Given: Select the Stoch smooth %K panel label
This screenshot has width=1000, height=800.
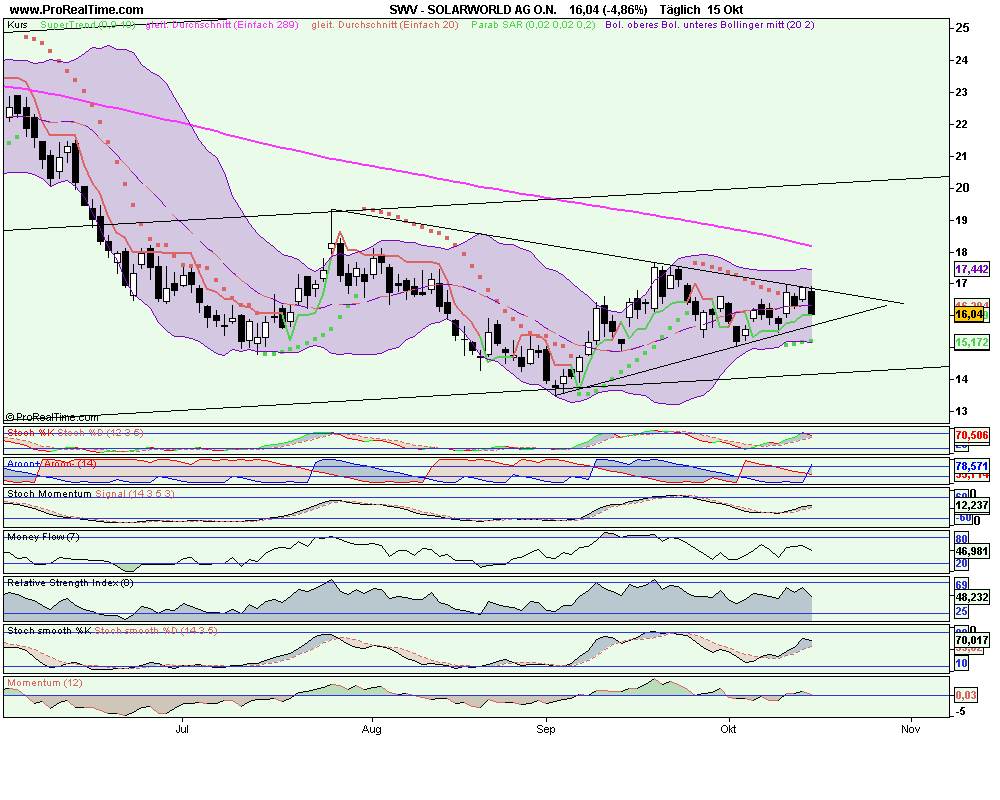Looking at the screenshot, I should 49,631.
